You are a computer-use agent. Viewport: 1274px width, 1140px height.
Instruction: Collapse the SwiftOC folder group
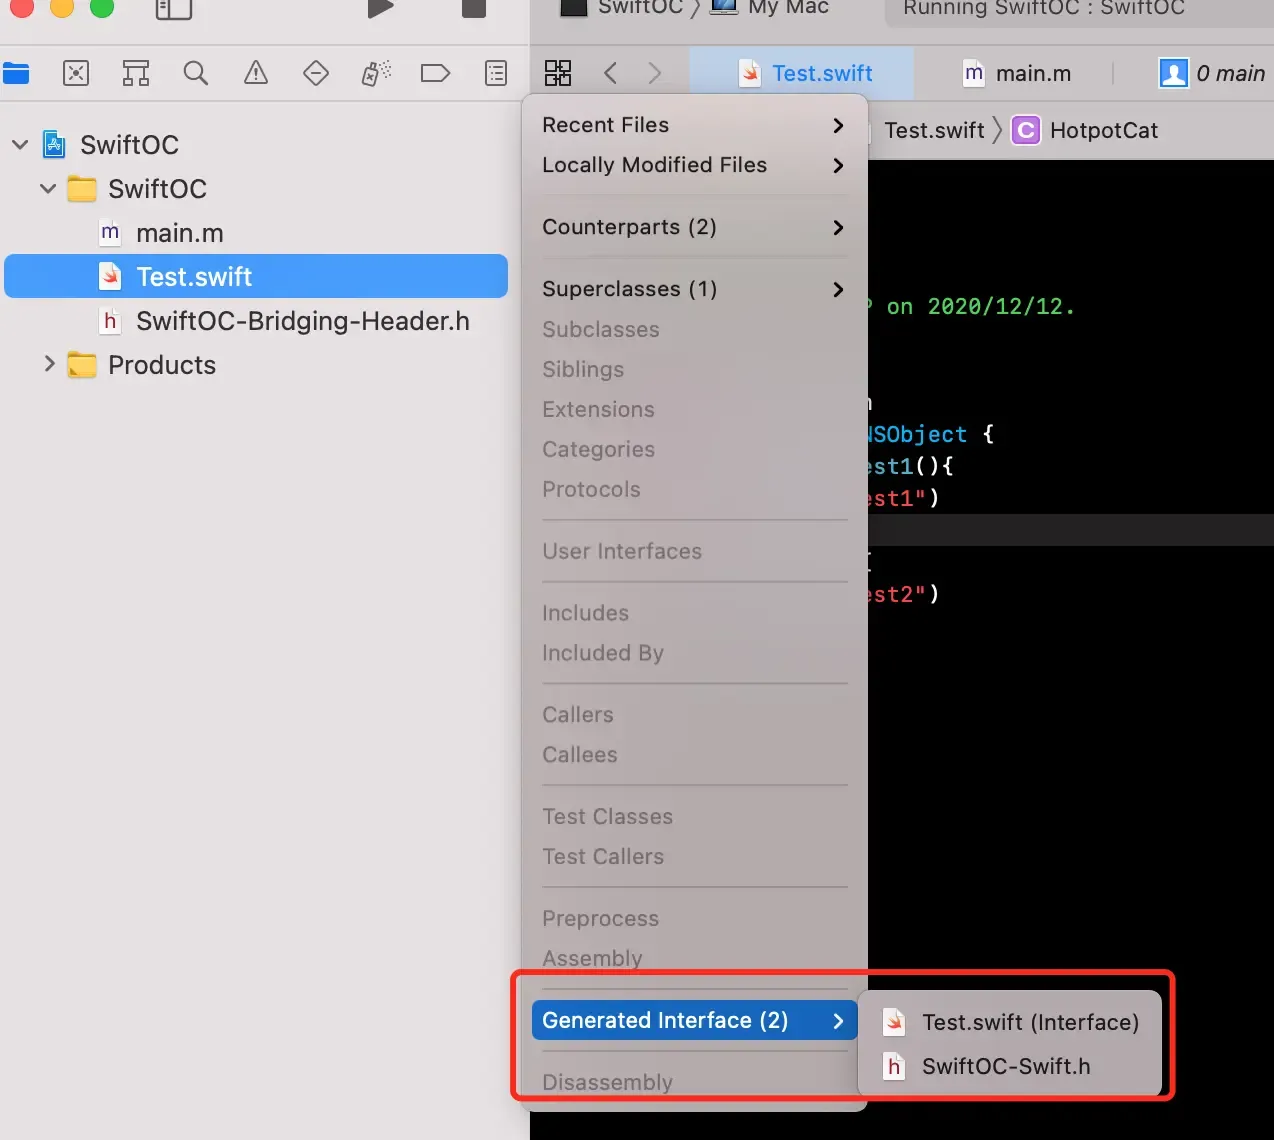click(48, 189)
